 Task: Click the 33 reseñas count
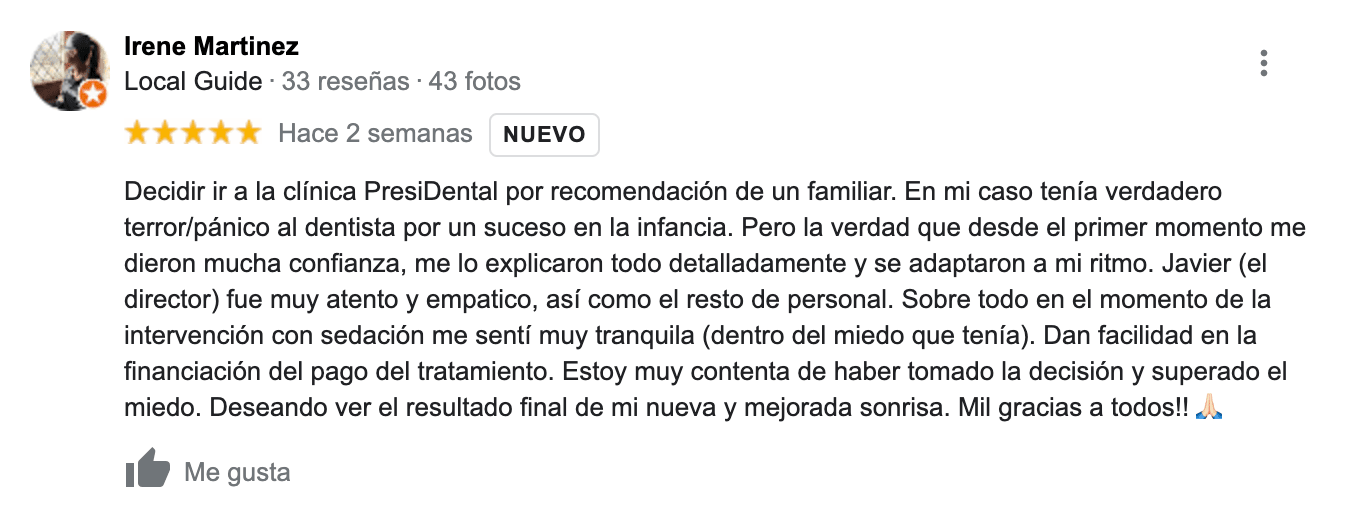[x=345, y=81]
